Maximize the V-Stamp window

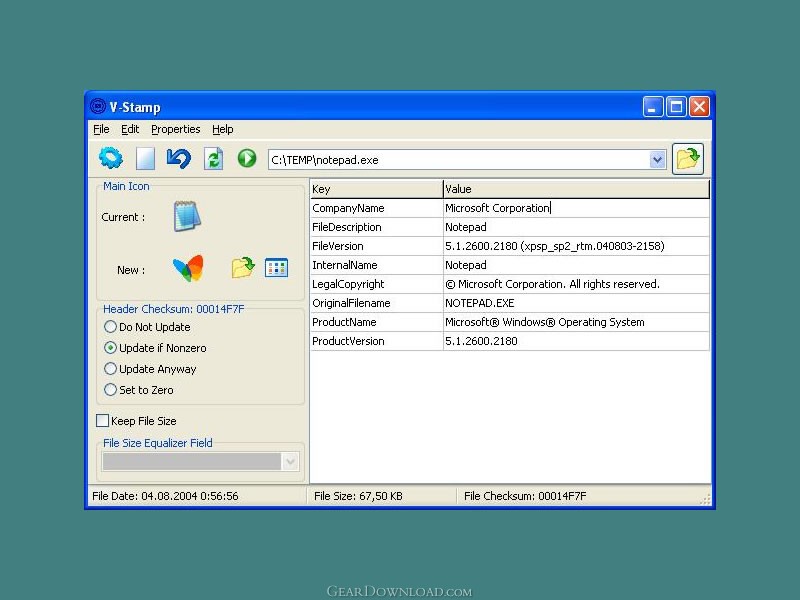(x=676, y=107)
